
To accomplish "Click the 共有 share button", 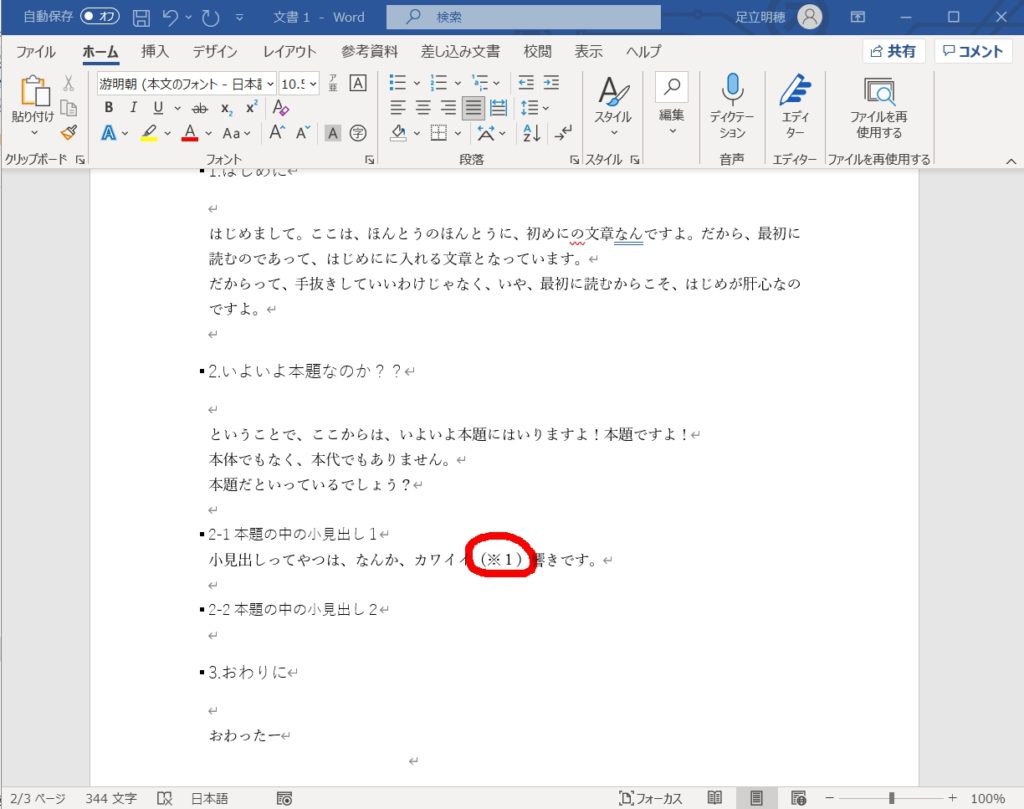I will pyautogui.click(x=893, y=51).
